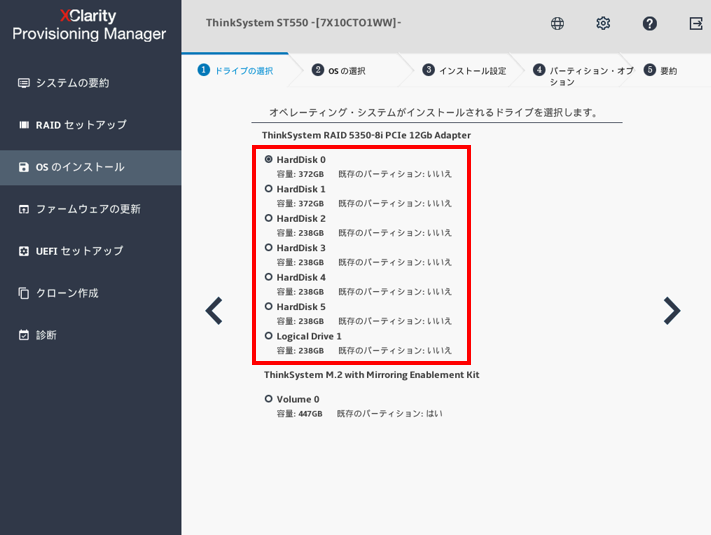The image size is (711, 535).
Task: Click the drive selection instruction text
Action: tap(434, 112)
